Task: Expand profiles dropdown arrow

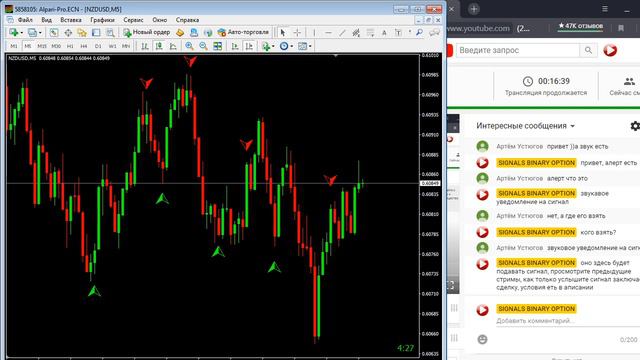Action: pyautogui.click(x=40, y=33)
